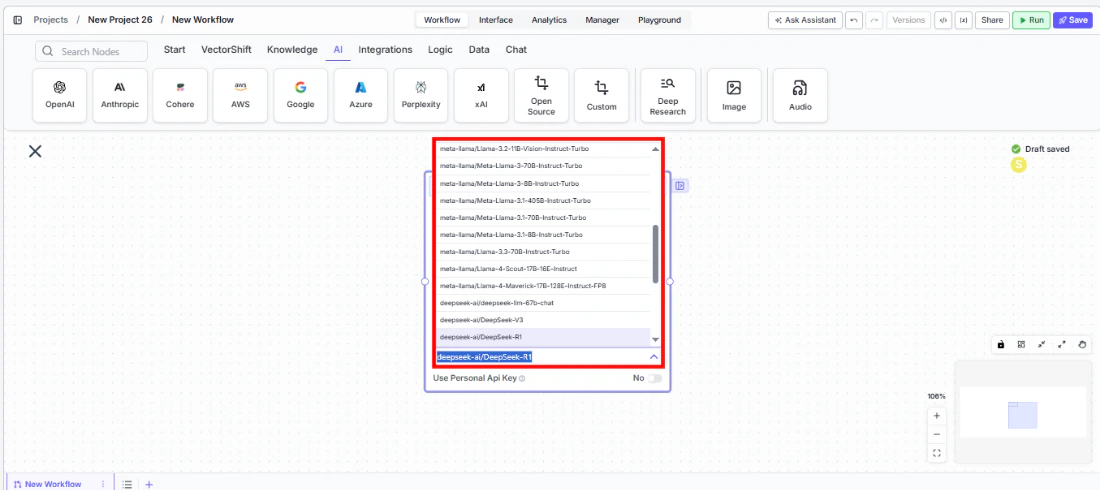Screen dimensions: 1100x490
Task: Go to Projects breadcrumb link
Action: (51, 20)
